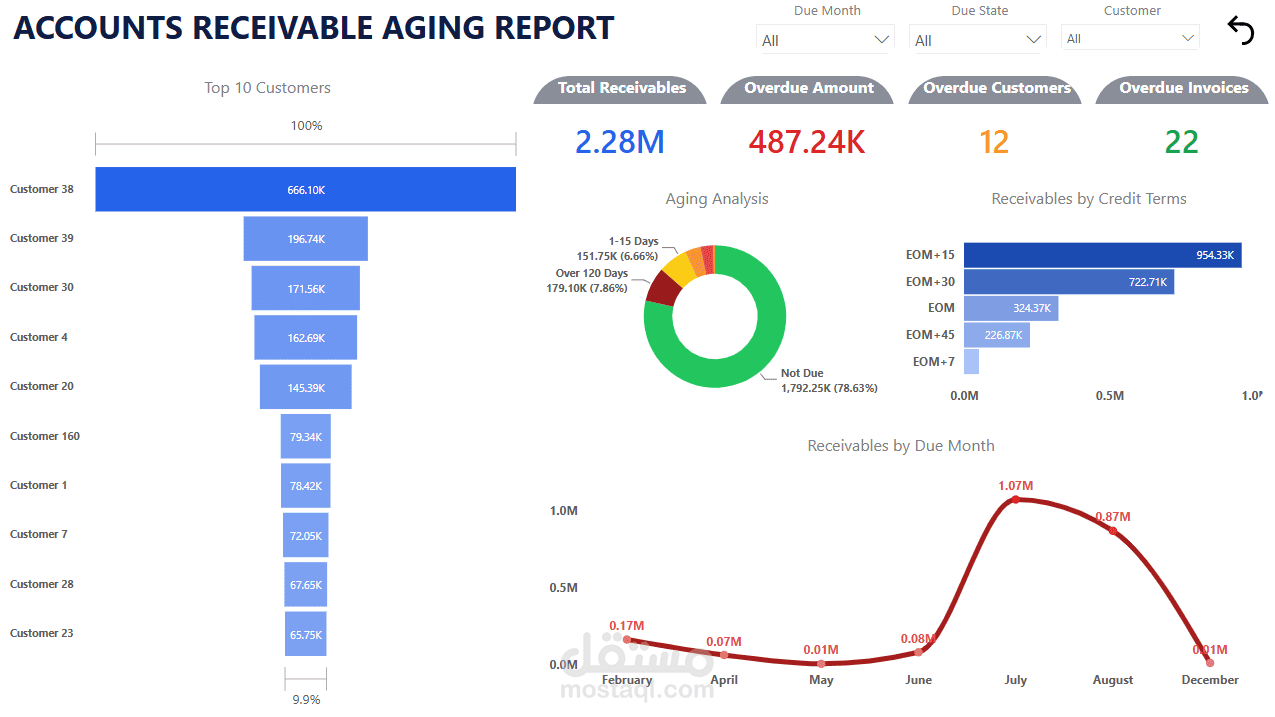Click the 2.28M total receivables value
Image resolution: width=1275 pixels, height=717 pixels.
pyautogui.click(x=620, y=142)
